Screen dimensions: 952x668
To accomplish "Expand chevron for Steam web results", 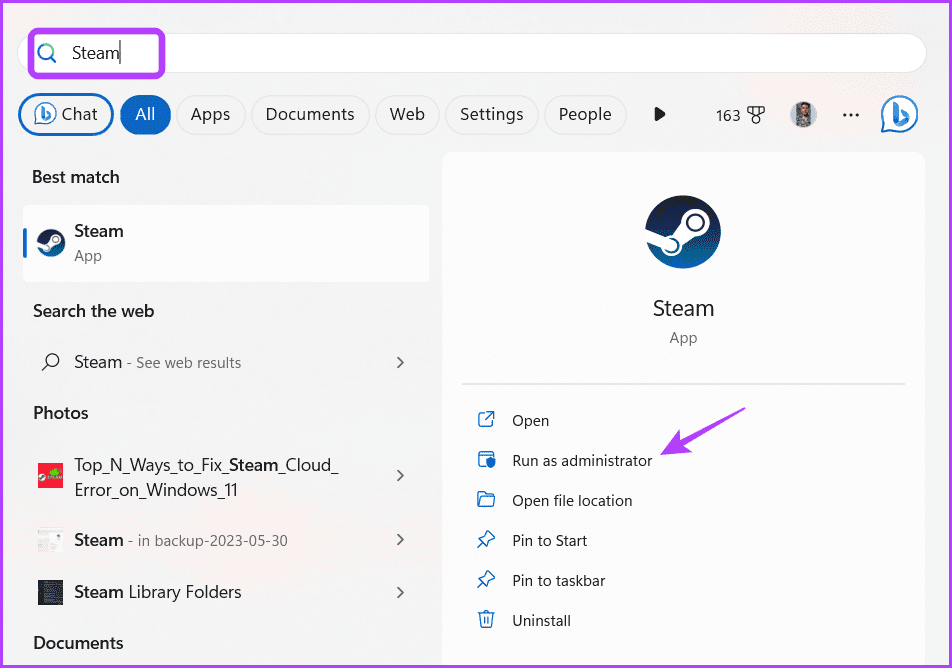I will tap(400, 363).
